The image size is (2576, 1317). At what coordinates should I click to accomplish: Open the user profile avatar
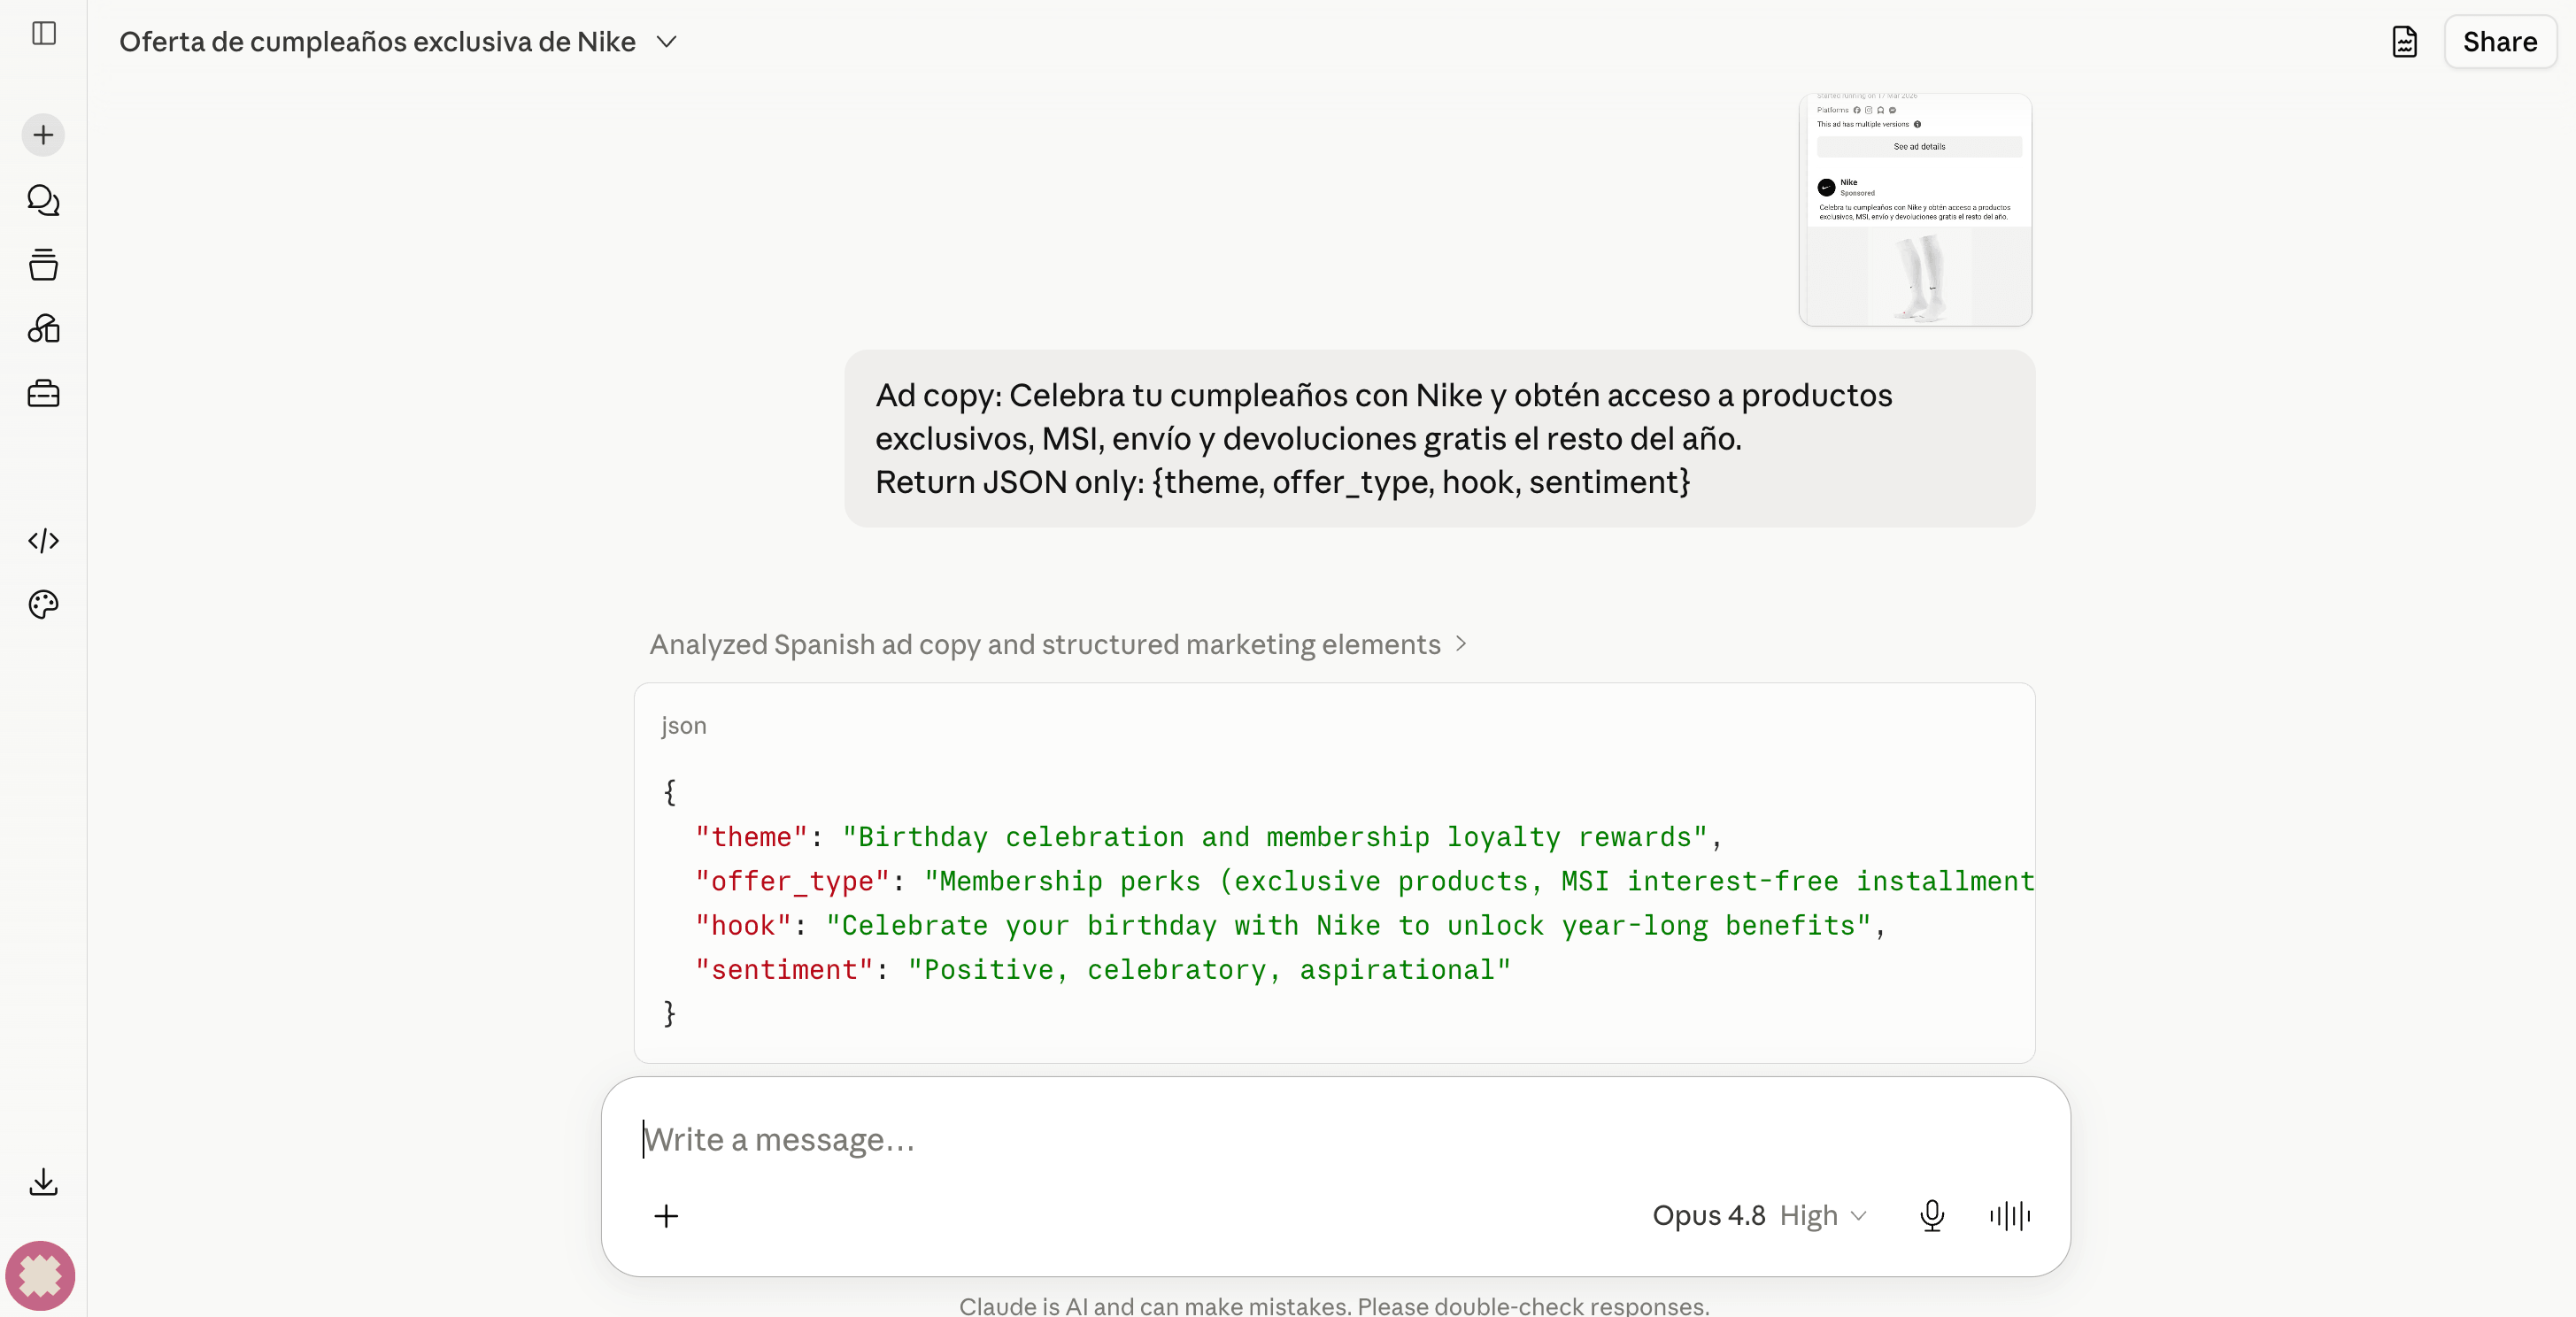click(40, 1276)
